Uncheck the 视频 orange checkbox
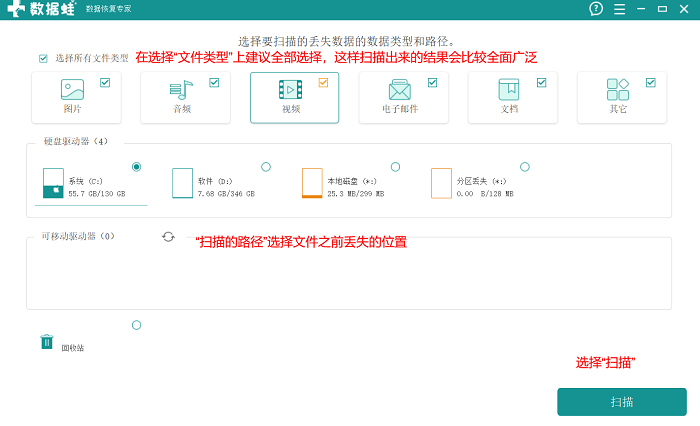700x426 pixels. 323,83
